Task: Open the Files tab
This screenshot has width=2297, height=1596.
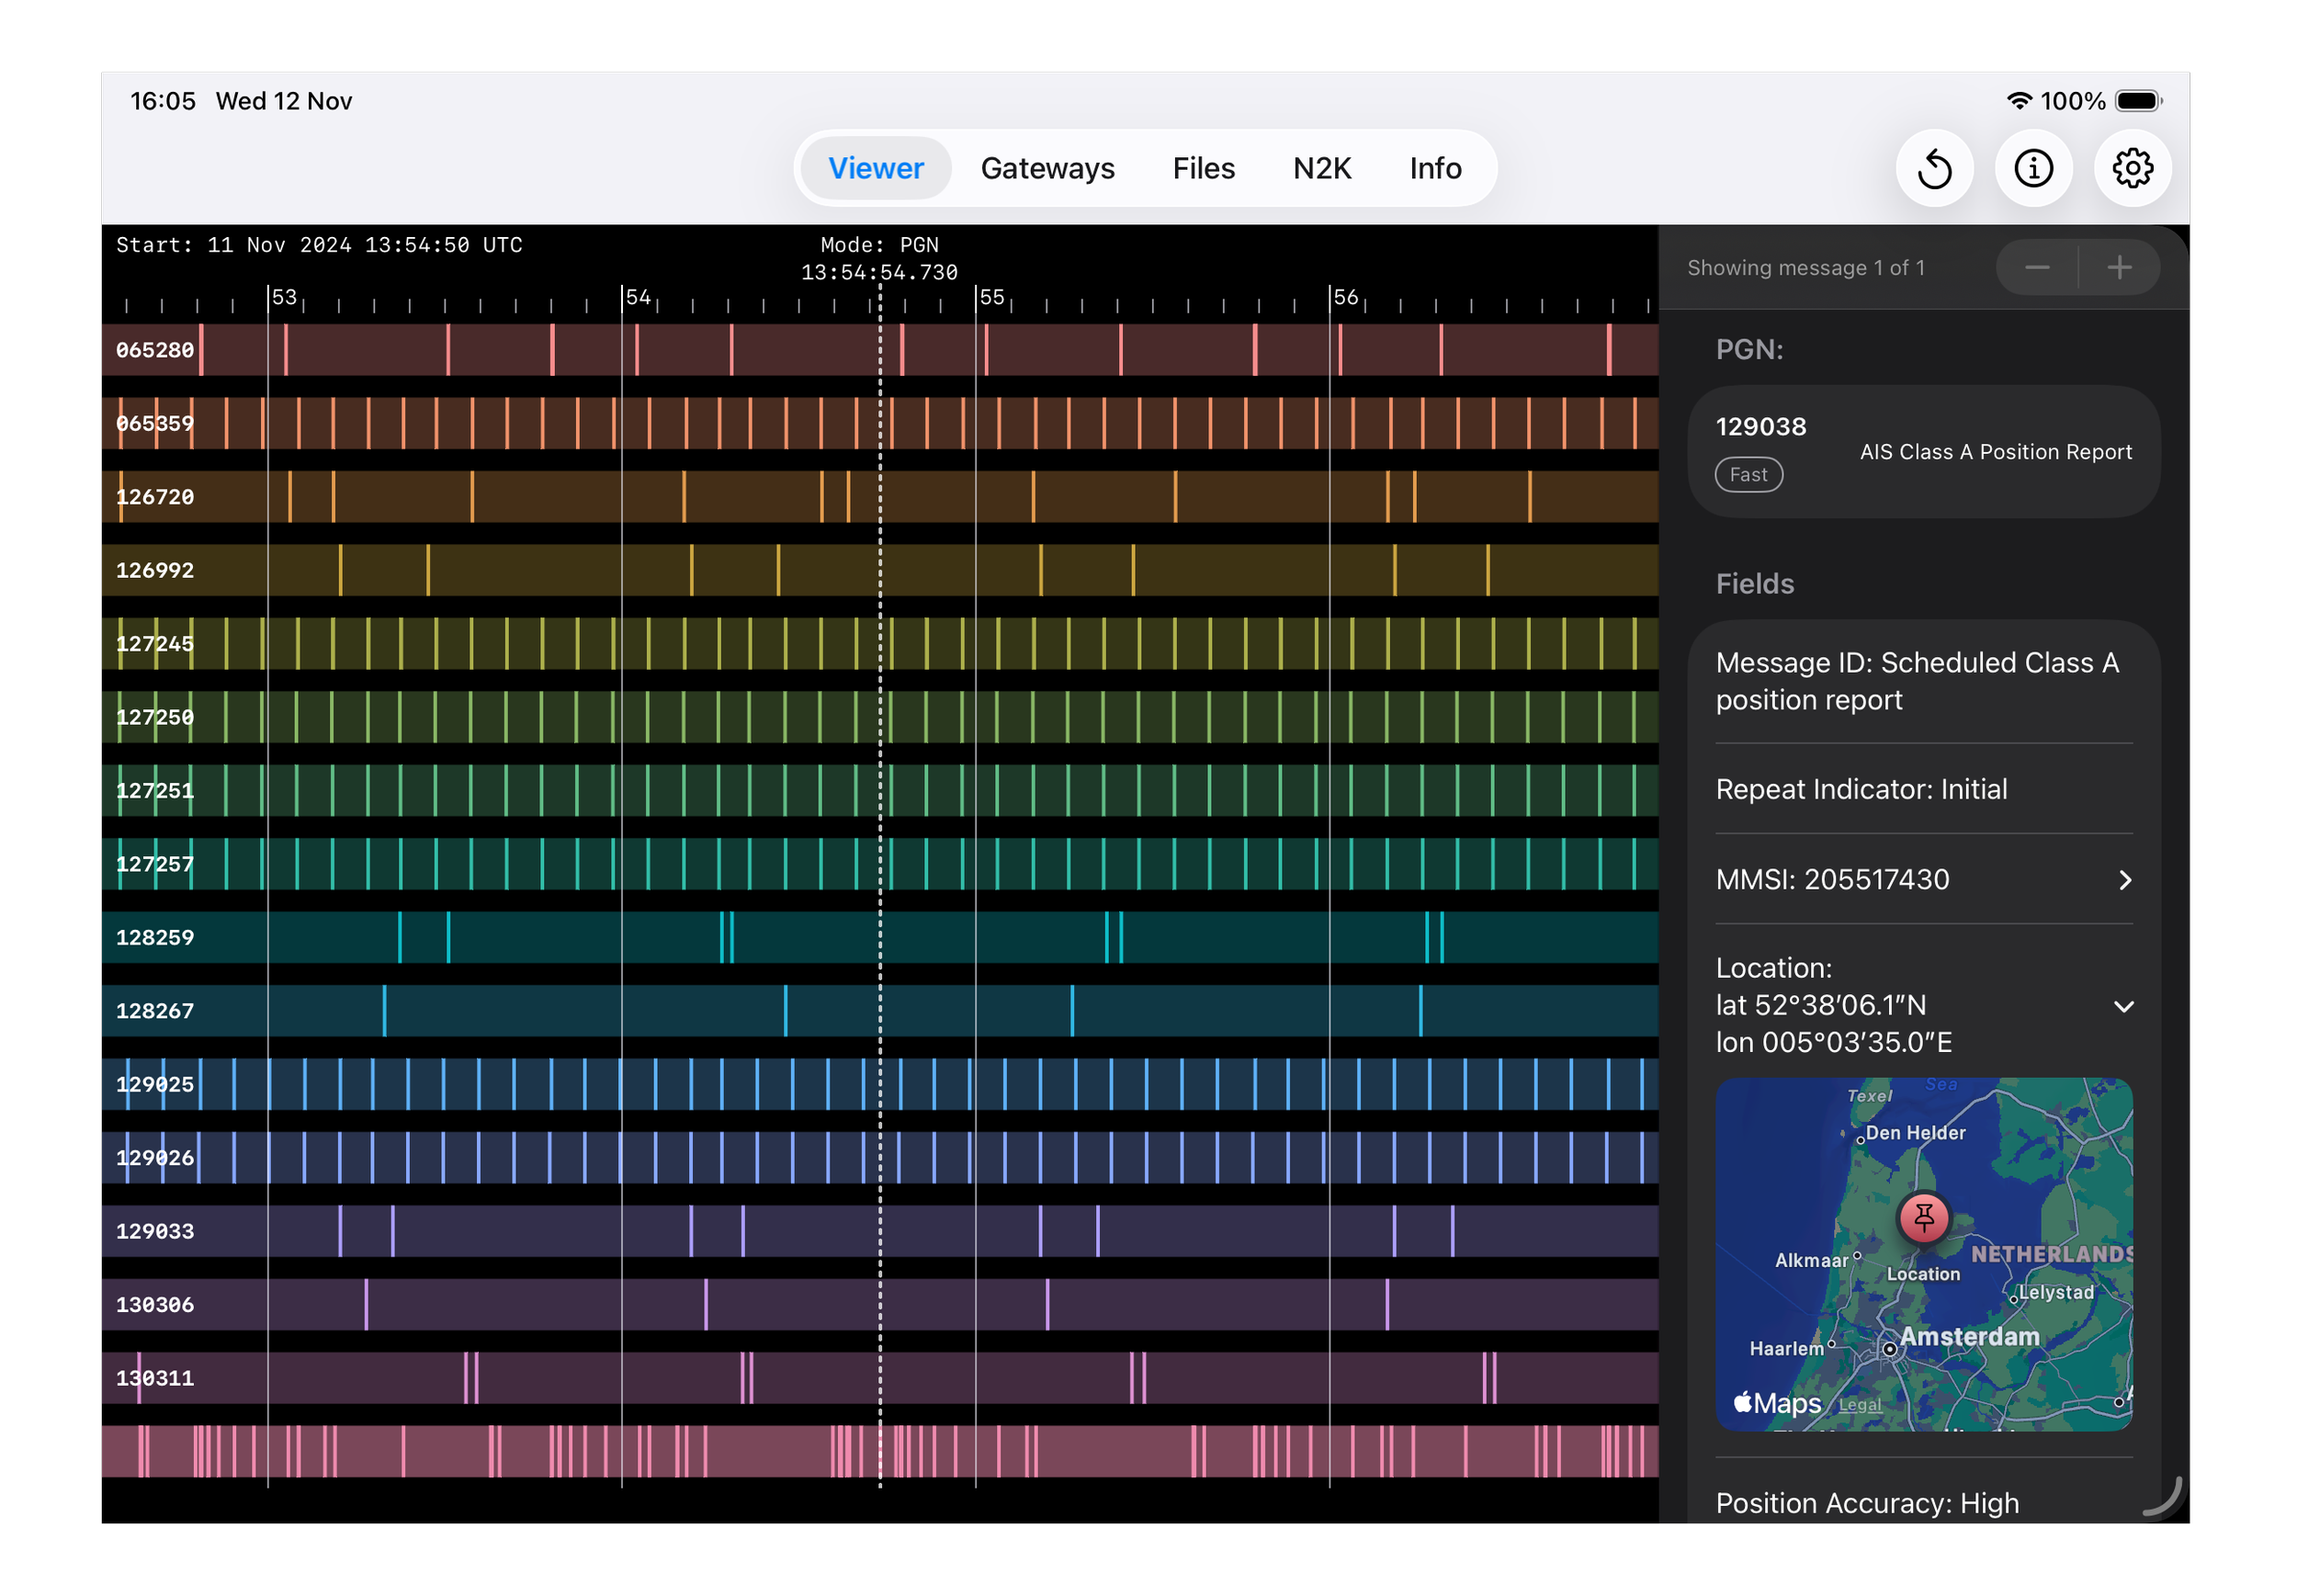Action: pyautogui.click(x=1203, y=168)
